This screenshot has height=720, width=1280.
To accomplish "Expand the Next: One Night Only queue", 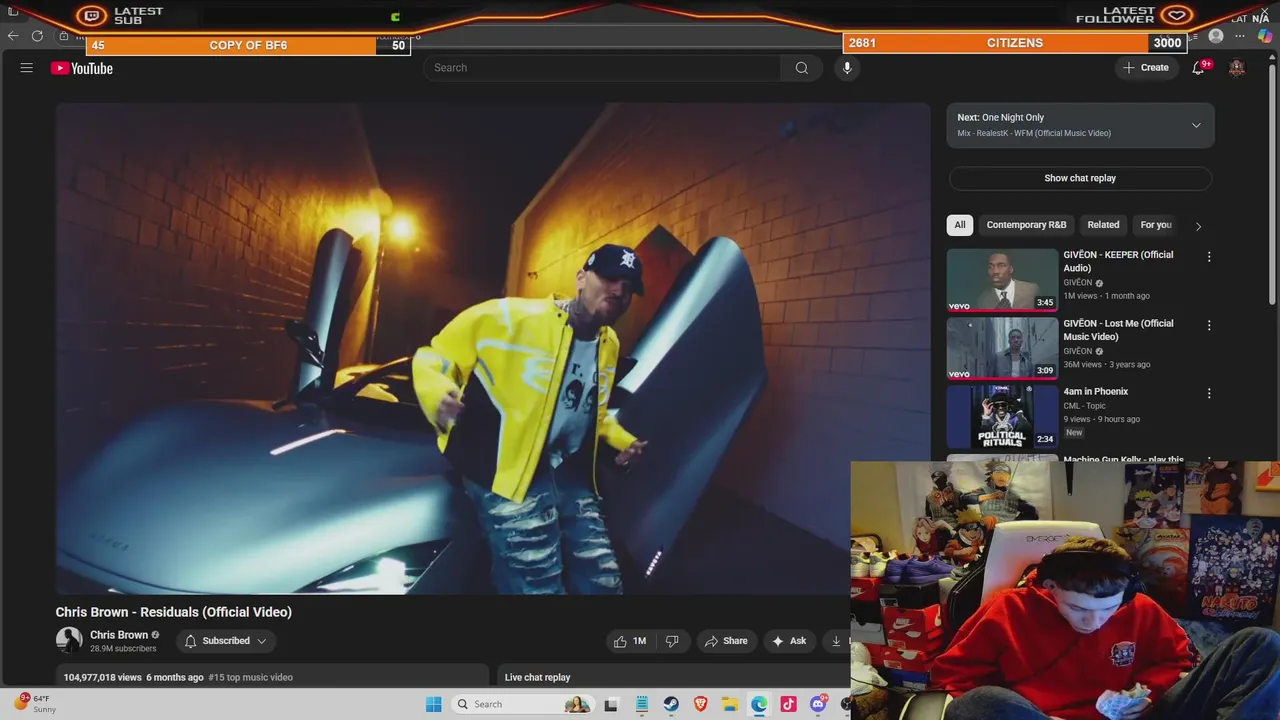I will (x=1080, y=125).
